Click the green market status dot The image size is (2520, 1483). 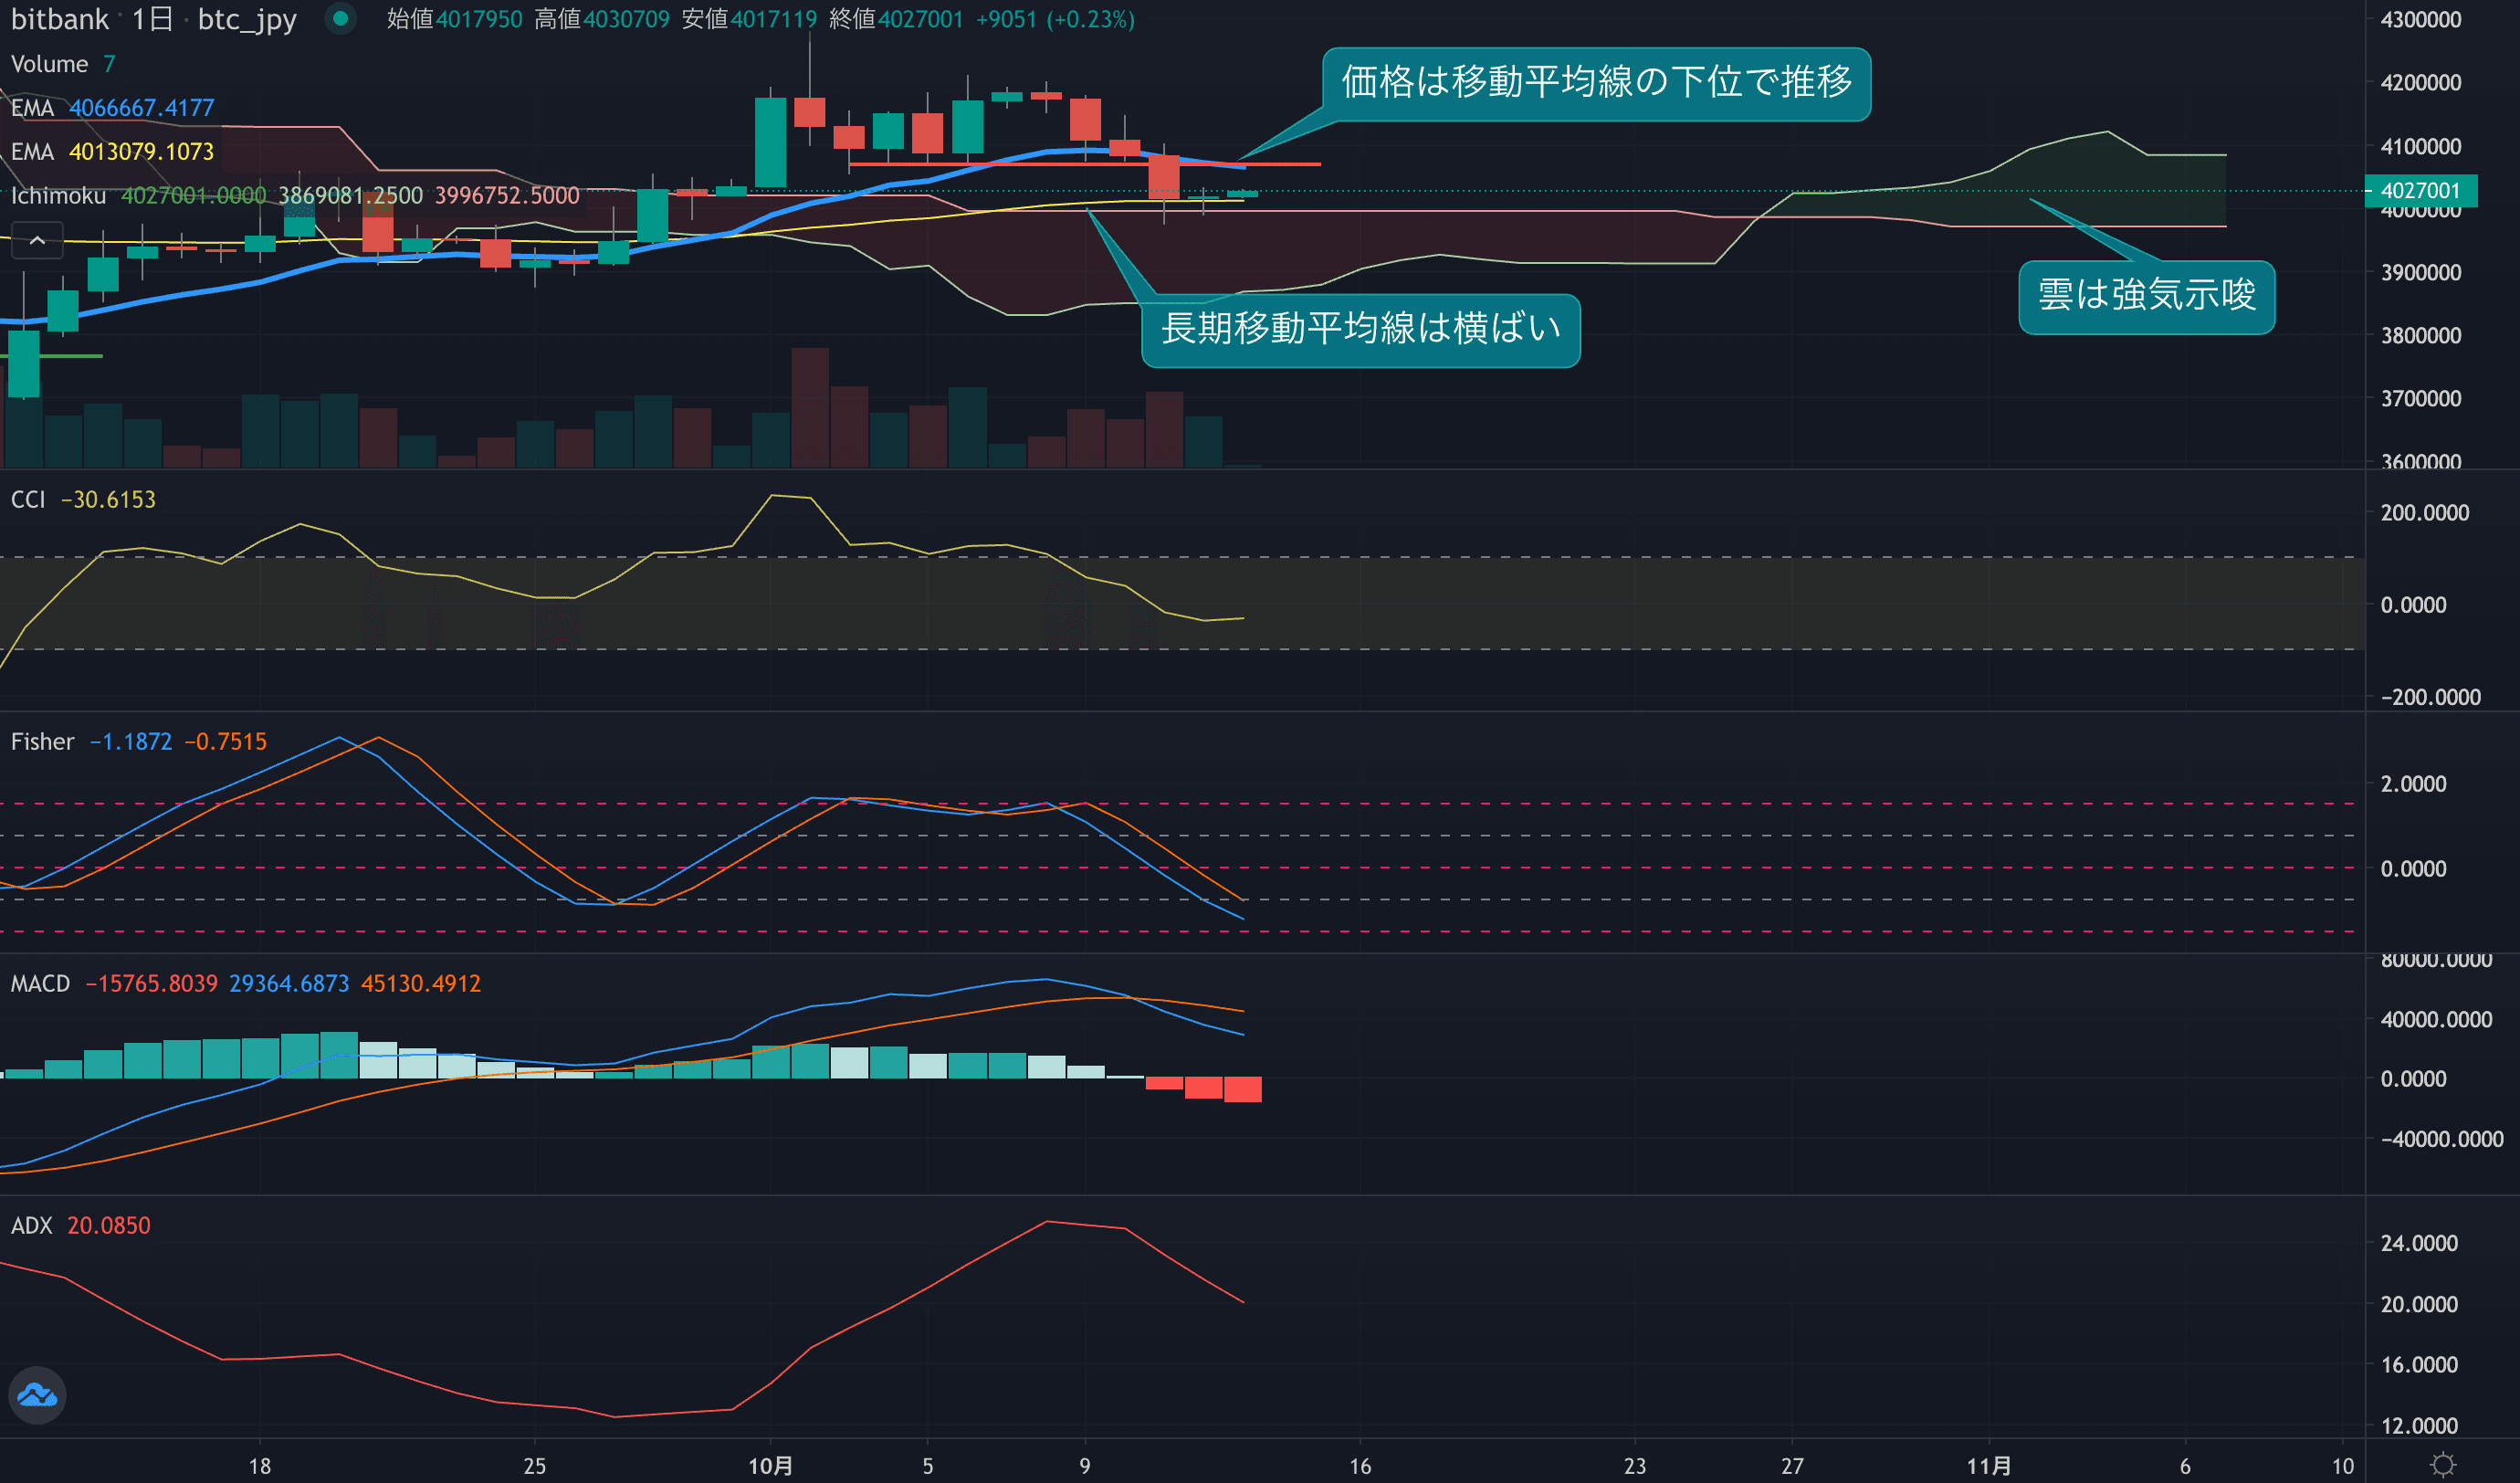click(x=340, y=18)
